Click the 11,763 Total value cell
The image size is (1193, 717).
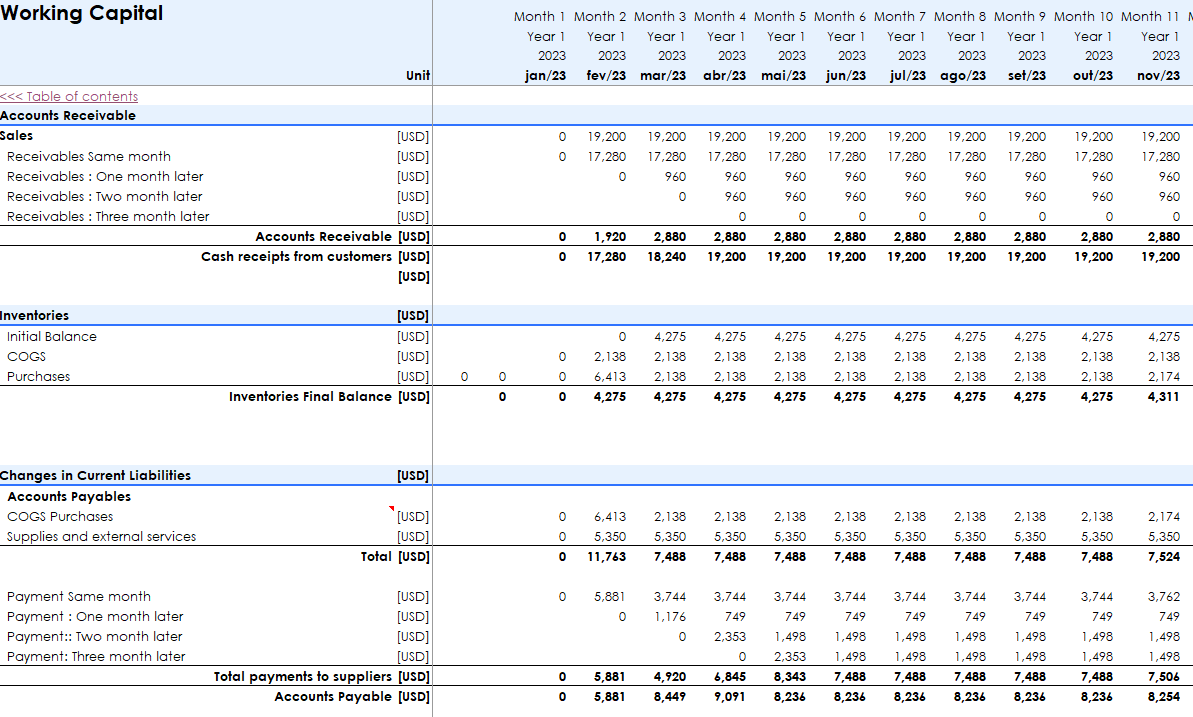click(606, 557)
